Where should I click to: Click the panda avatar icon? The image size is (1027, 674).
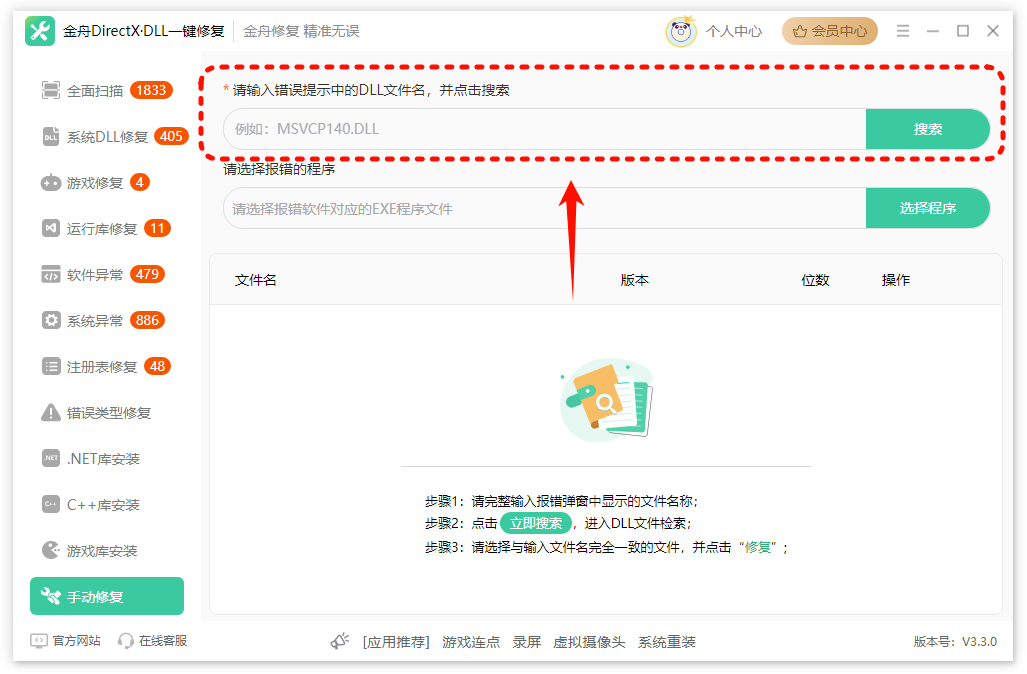coord(681,31)
